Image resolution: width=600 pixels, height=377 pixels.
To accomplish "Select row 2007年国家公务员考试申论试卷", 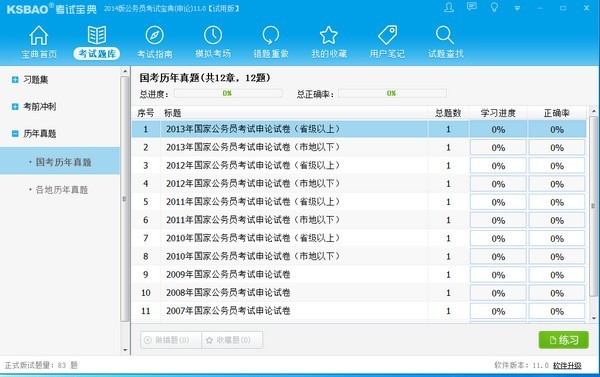I will (359, 311).
